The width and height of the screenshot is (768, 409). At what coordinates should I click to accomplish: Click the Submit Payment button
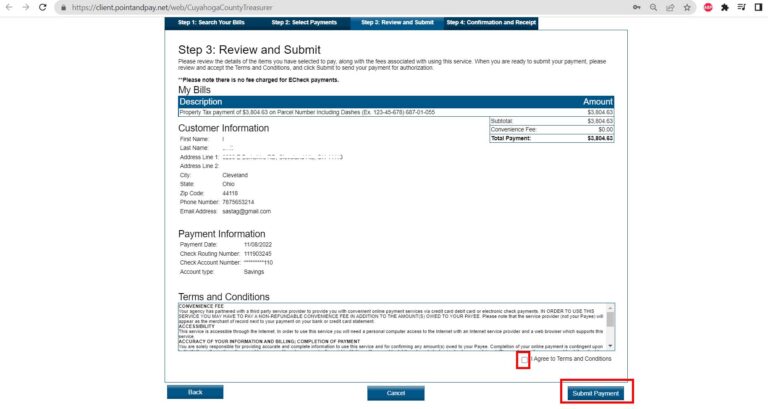(596, 393)
